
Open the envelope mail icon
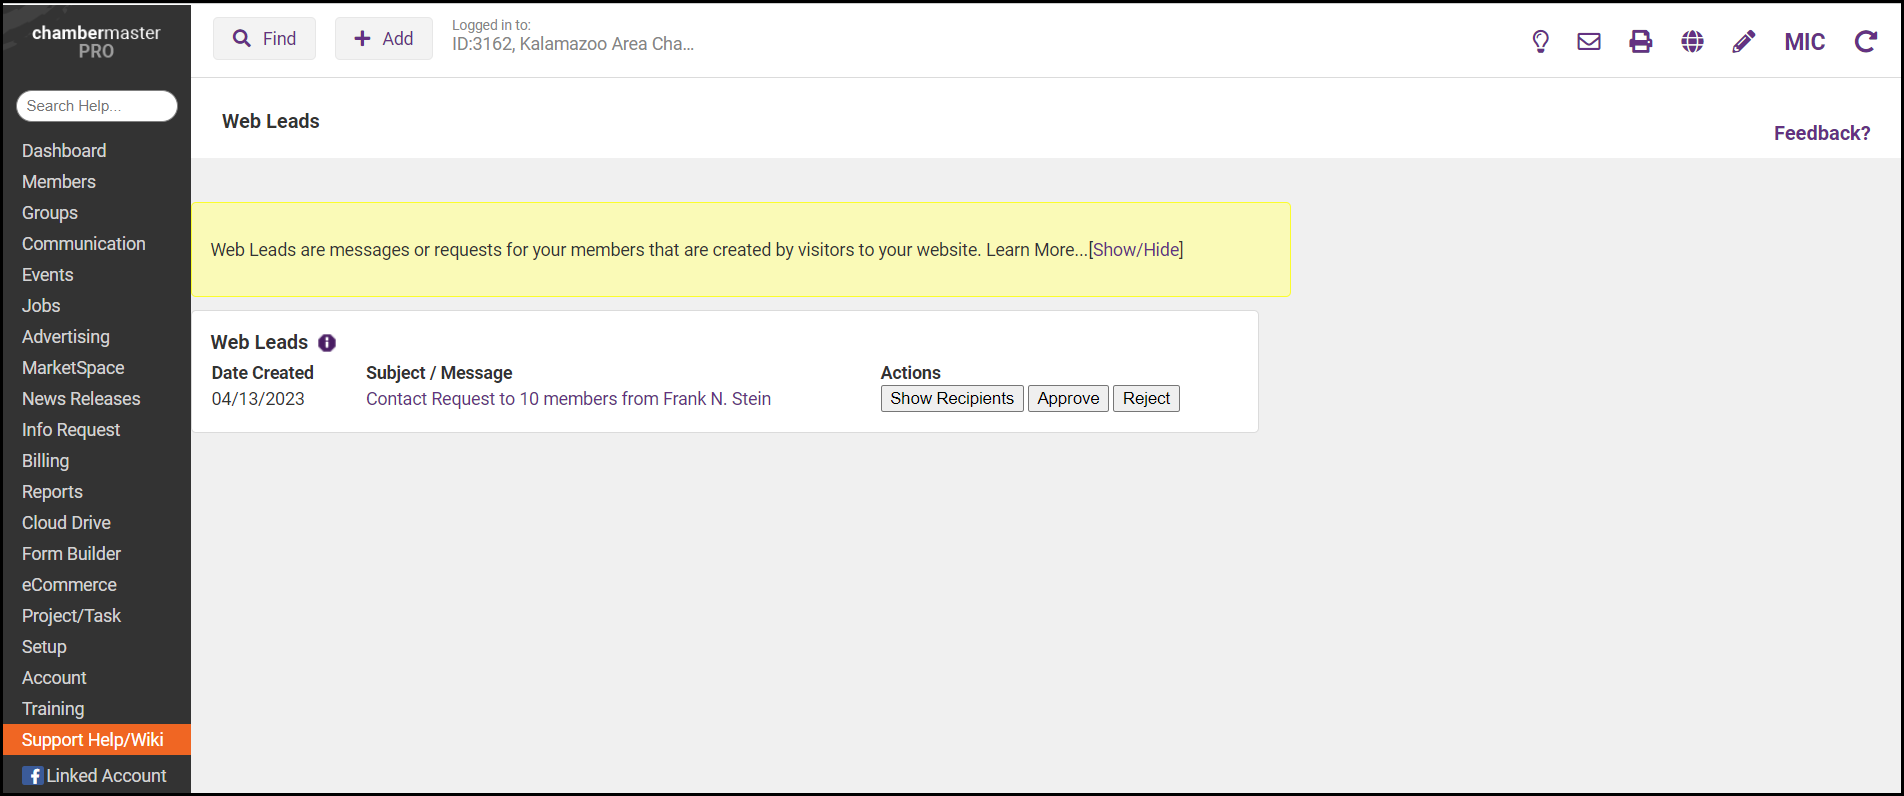click(x=1589, y=41)
